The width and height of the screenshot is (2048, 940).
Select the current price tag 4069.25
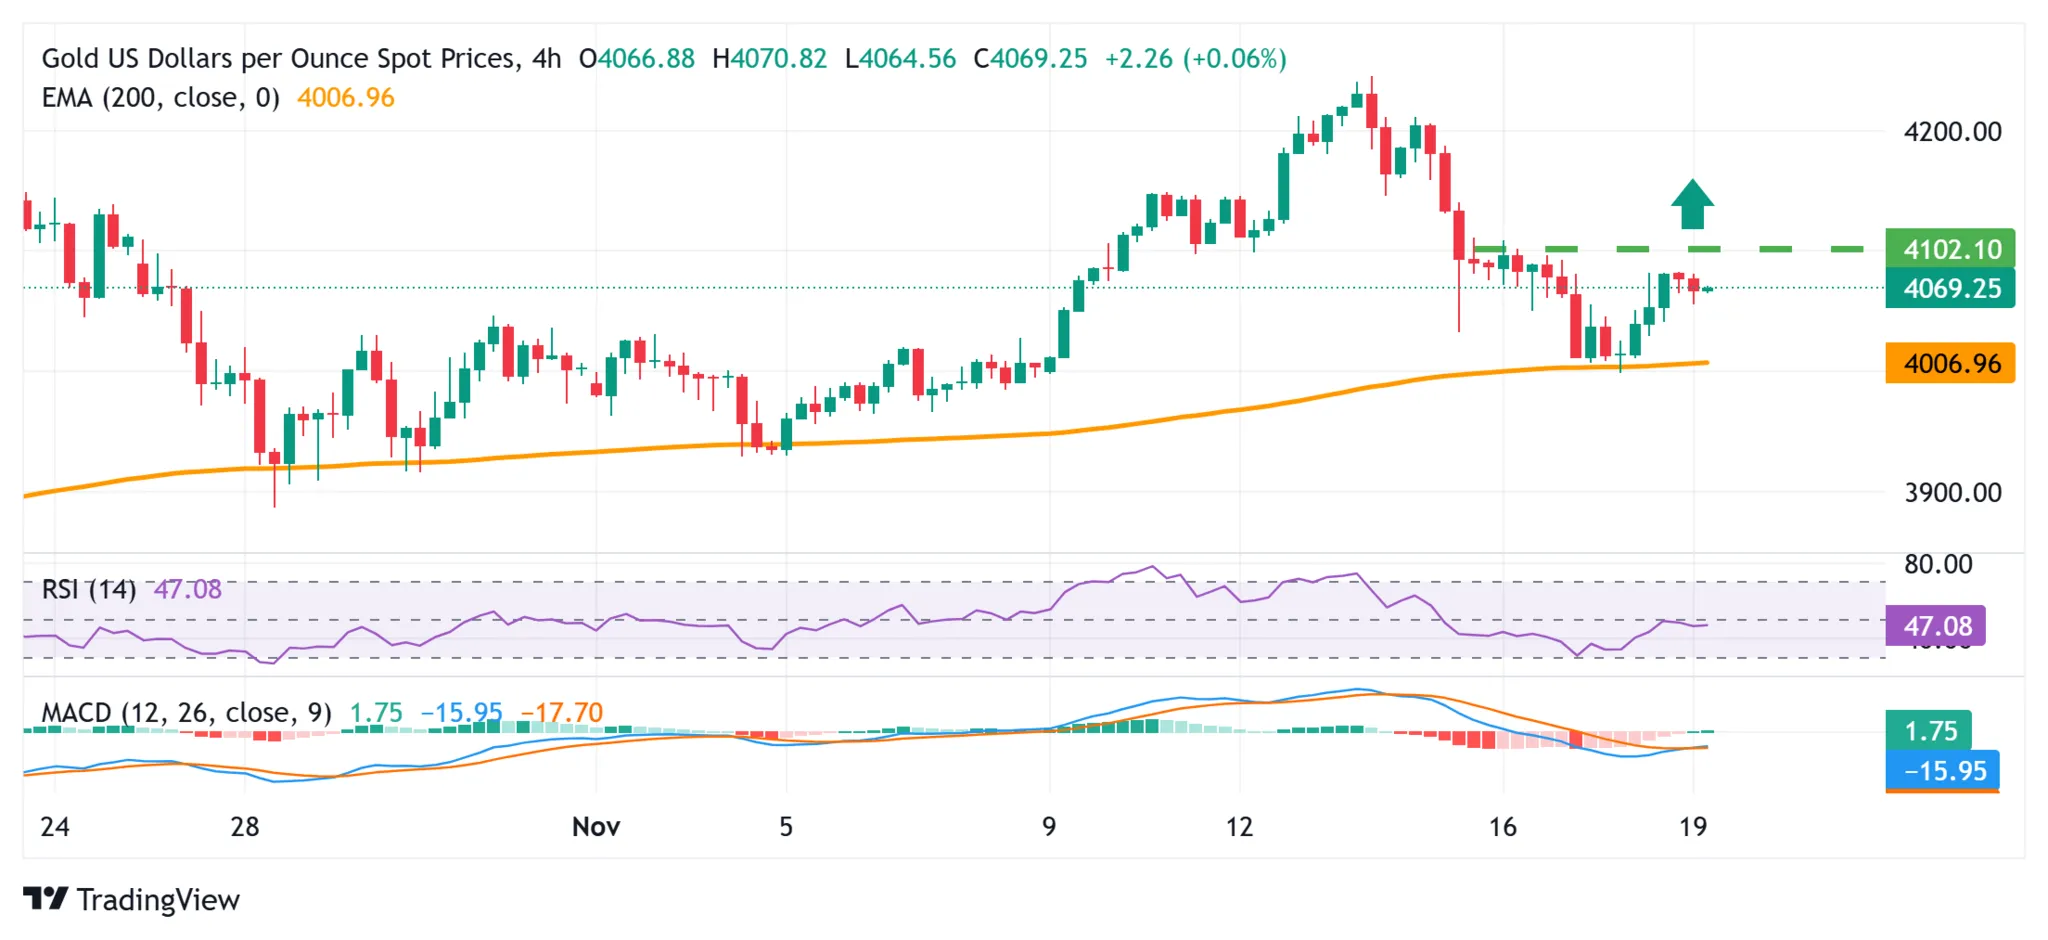[1950, 289]
